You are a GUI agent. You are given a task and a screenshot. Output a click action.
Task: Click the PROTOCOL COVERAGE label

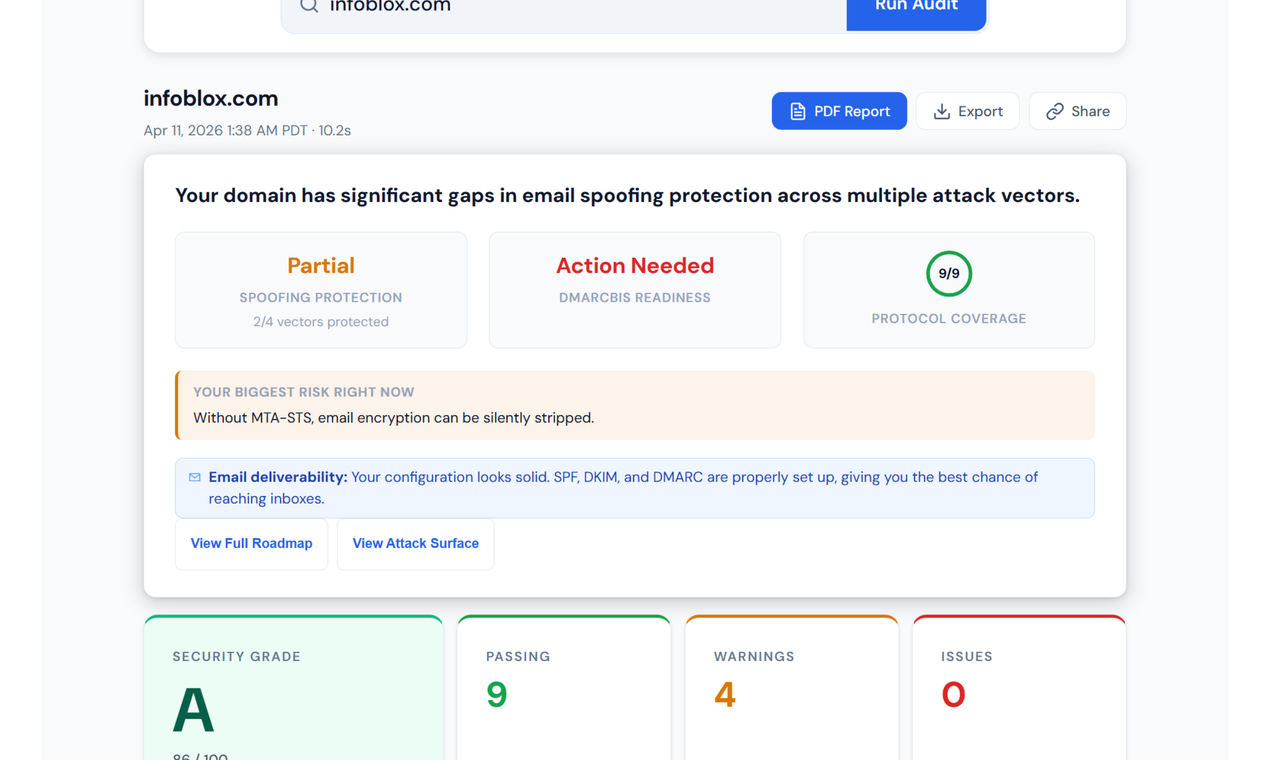click(949, 319)
